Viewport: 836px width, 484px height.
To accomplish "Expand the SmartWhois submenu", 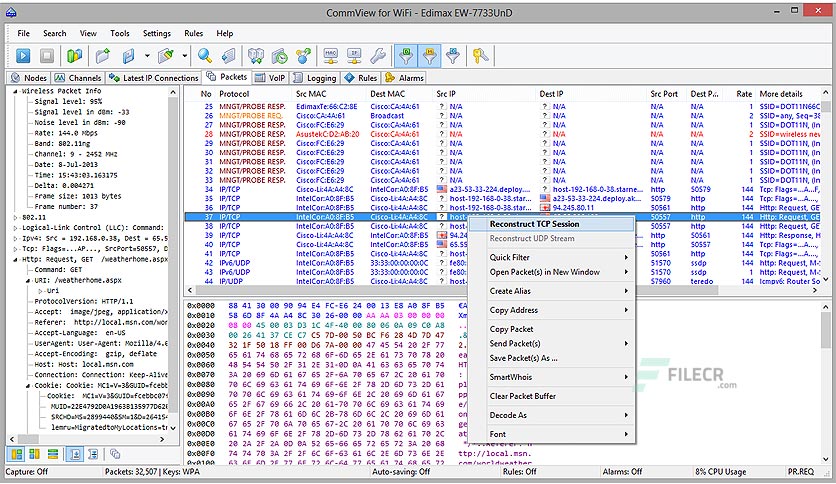I will tap(551, 377).
